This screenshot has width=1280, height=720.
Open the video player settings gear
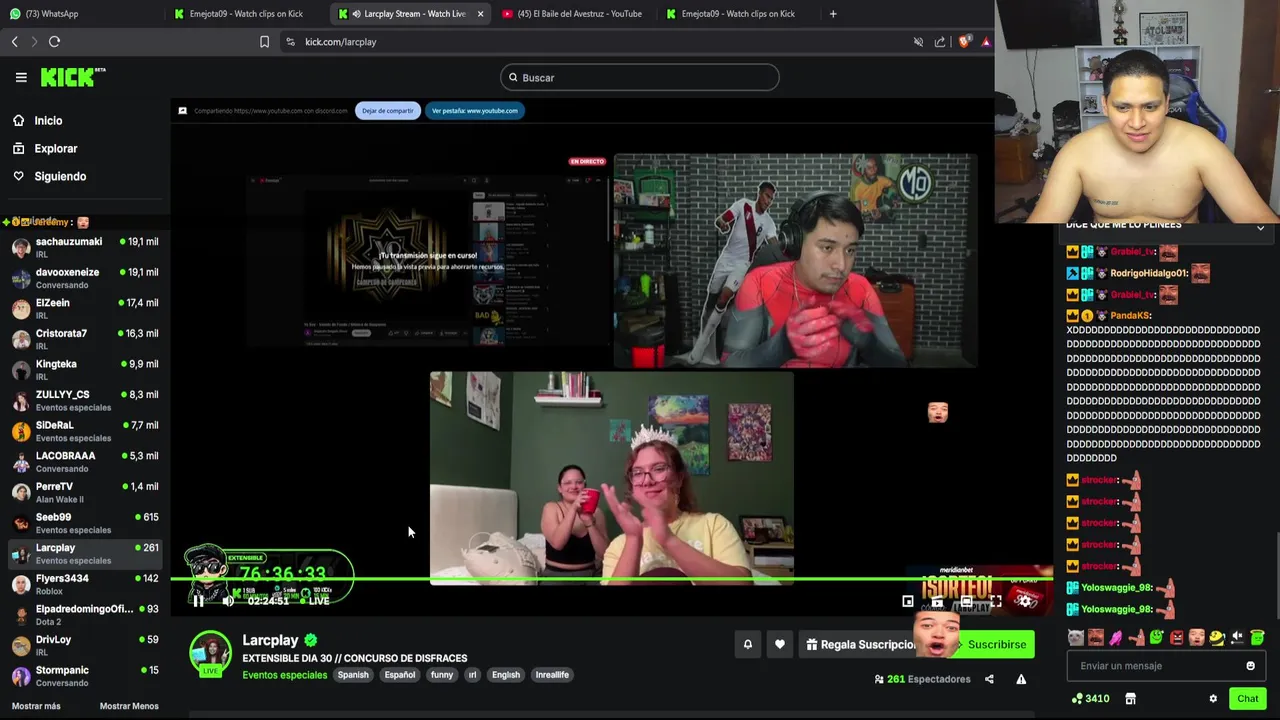(1025, 601)
